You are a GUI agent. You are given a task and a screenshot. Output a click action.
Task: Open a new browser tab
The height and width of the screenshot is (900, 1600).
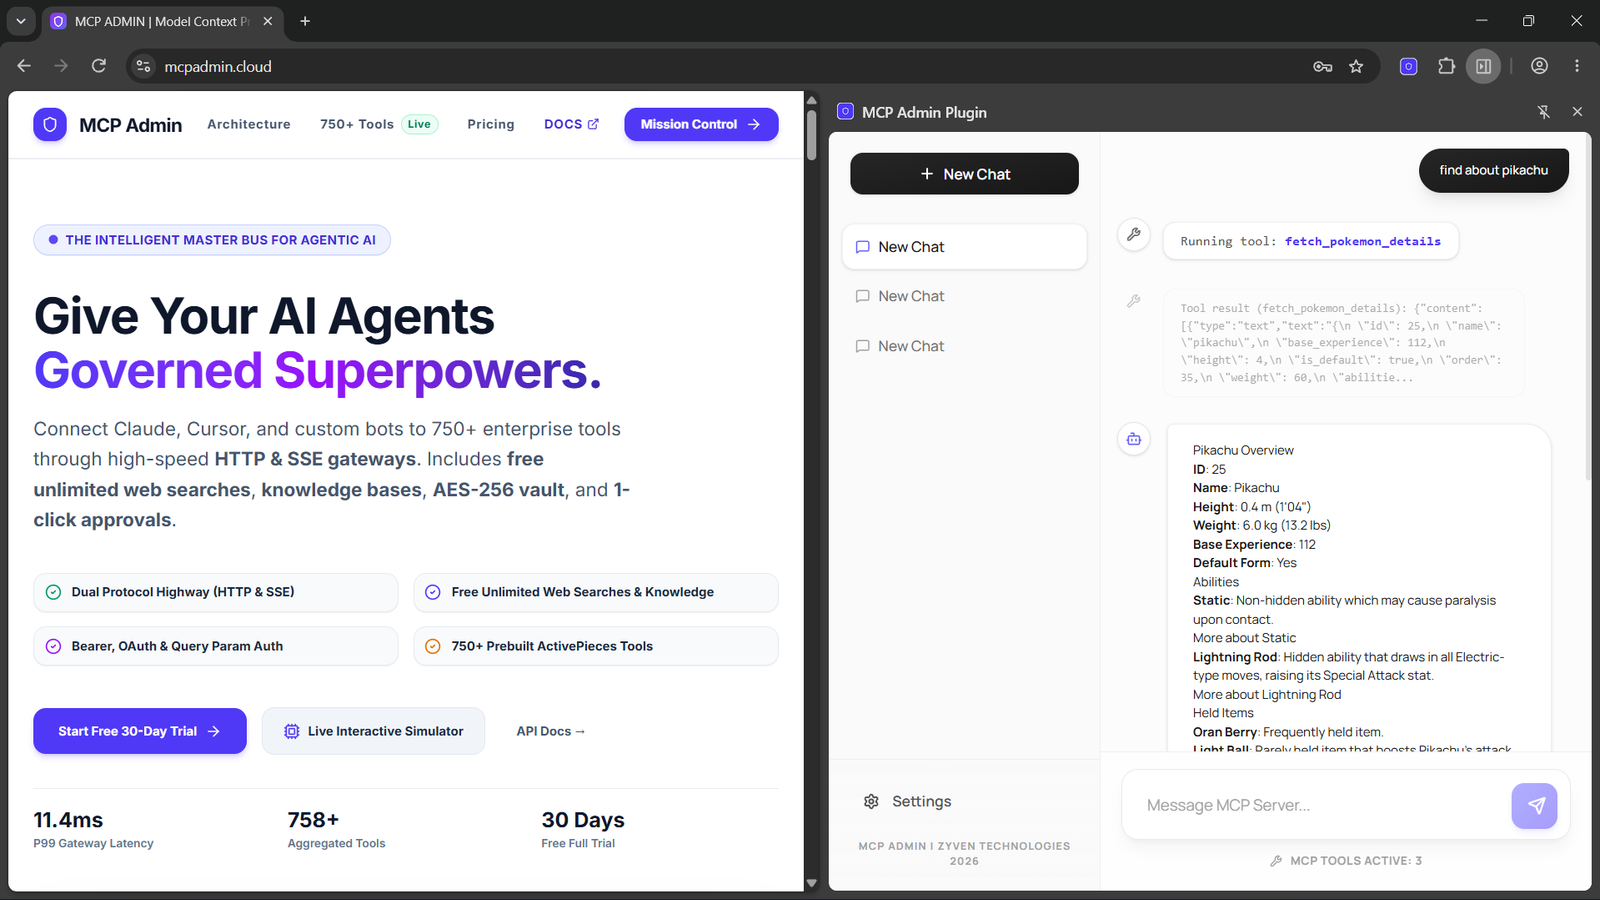point(305,21)
